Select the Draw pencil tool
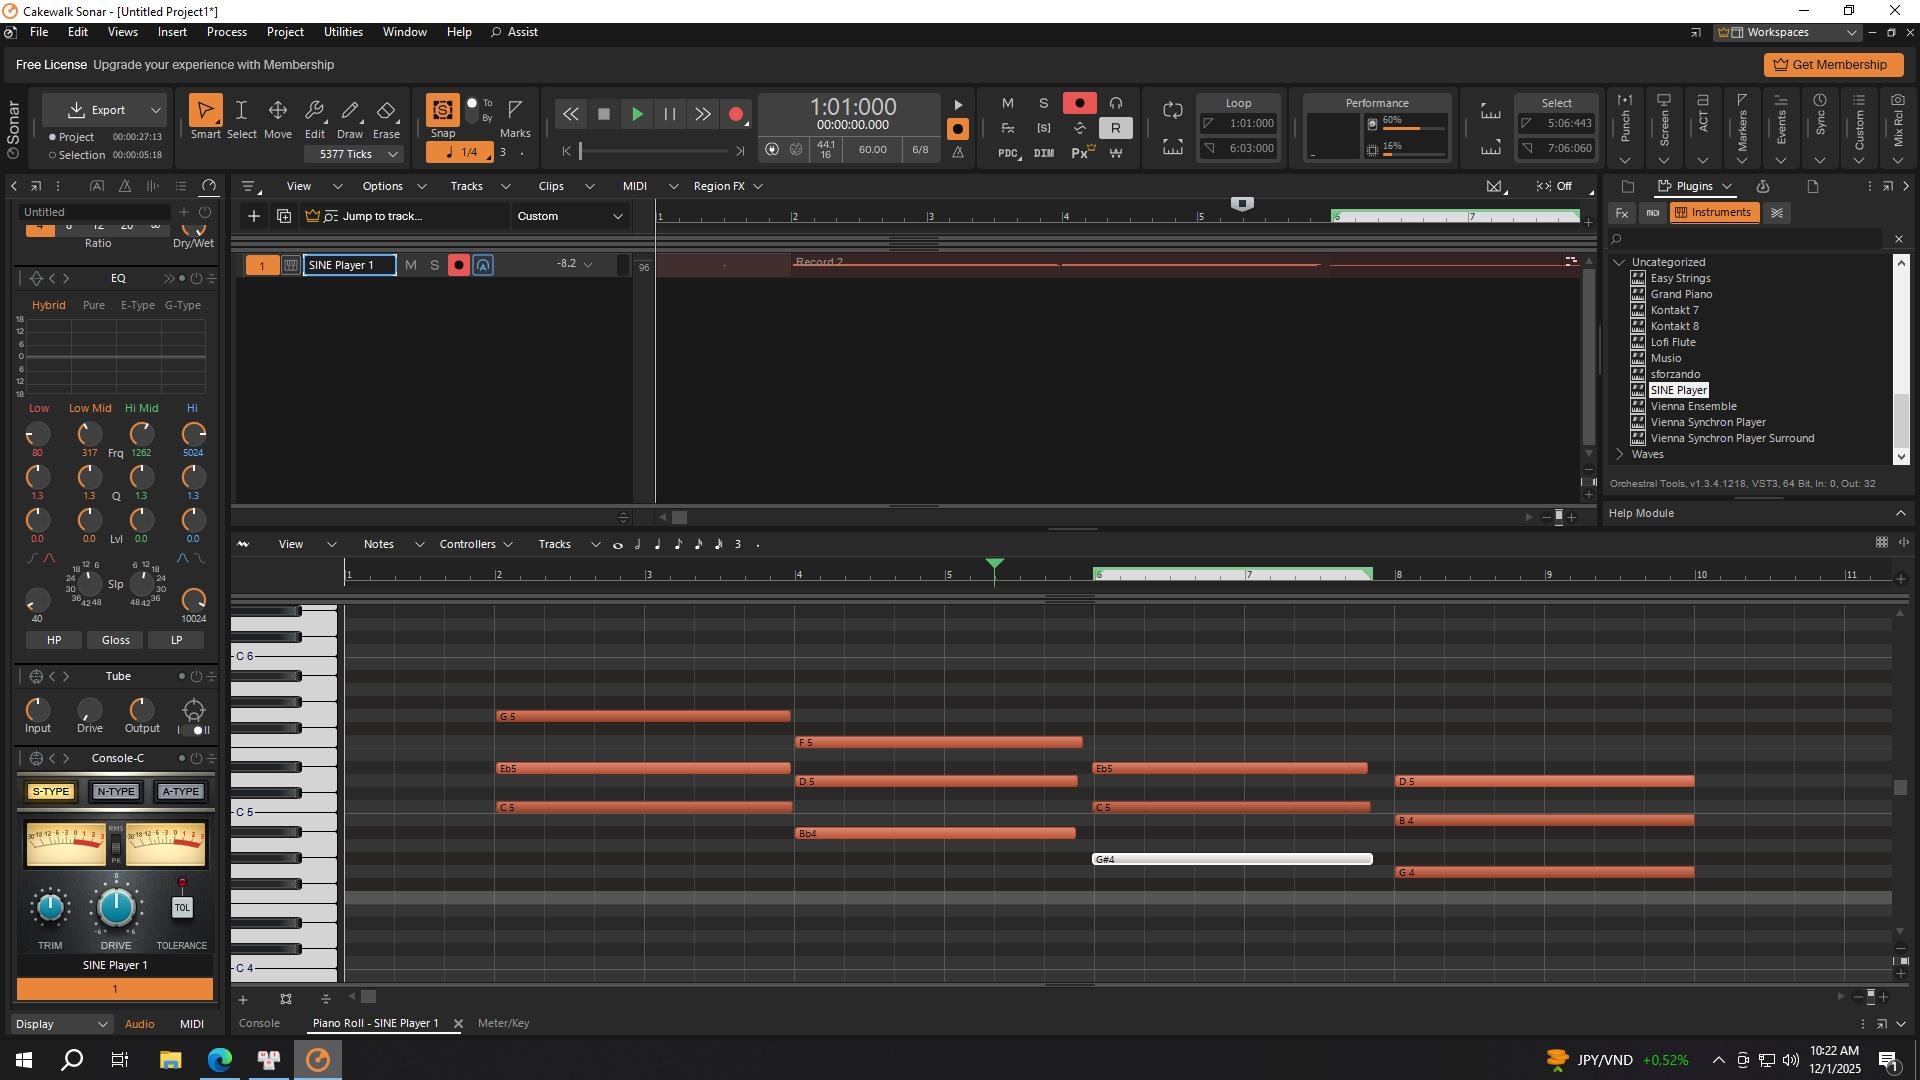 point(350,110)
